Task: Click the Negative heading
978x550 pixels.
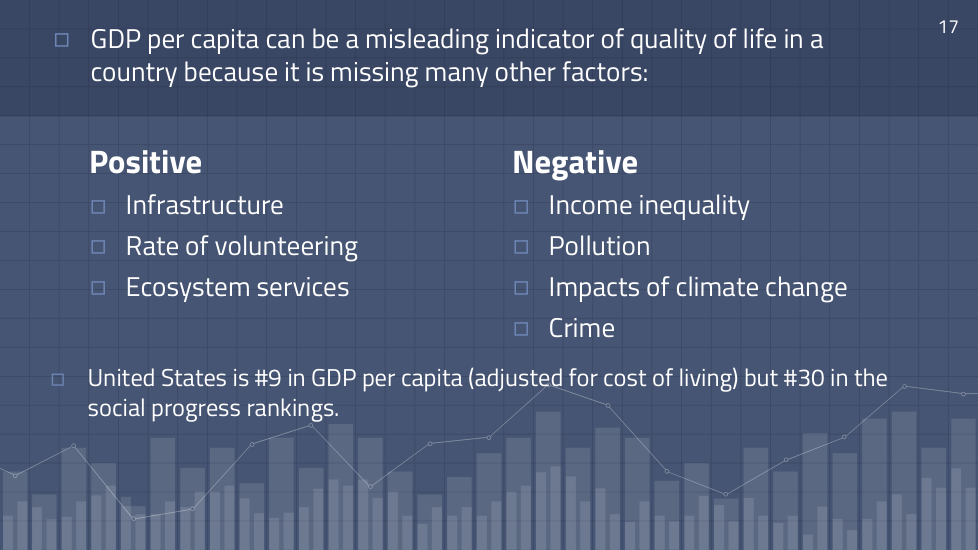Action: (x=575, y=163)
